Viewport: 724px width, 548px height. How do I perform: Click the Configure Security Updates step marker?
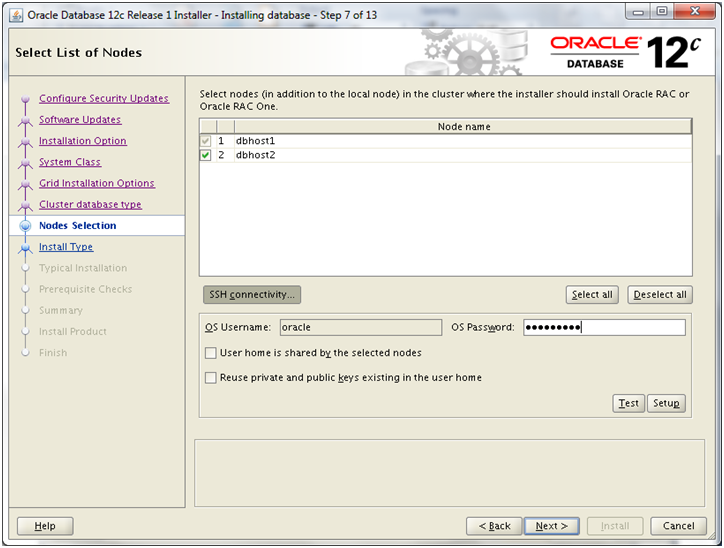point(25,99)
